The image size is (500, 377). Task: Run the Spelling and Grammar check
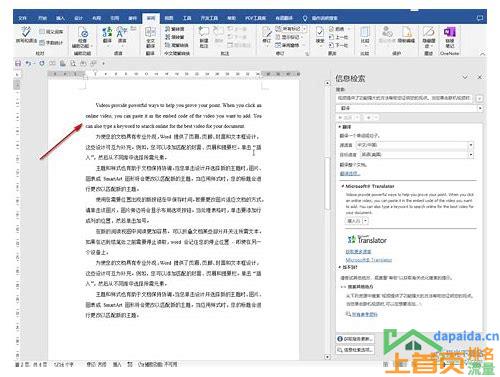click(26, 35)
